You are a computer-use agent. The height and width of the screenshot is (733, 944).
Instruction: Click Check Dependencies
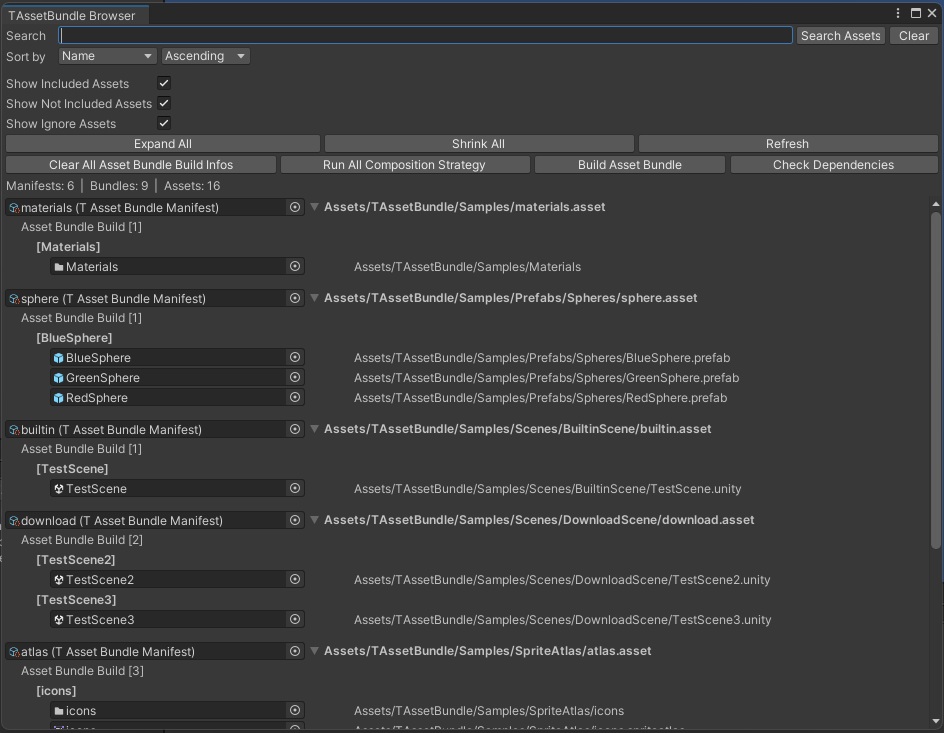coord(834,165)
